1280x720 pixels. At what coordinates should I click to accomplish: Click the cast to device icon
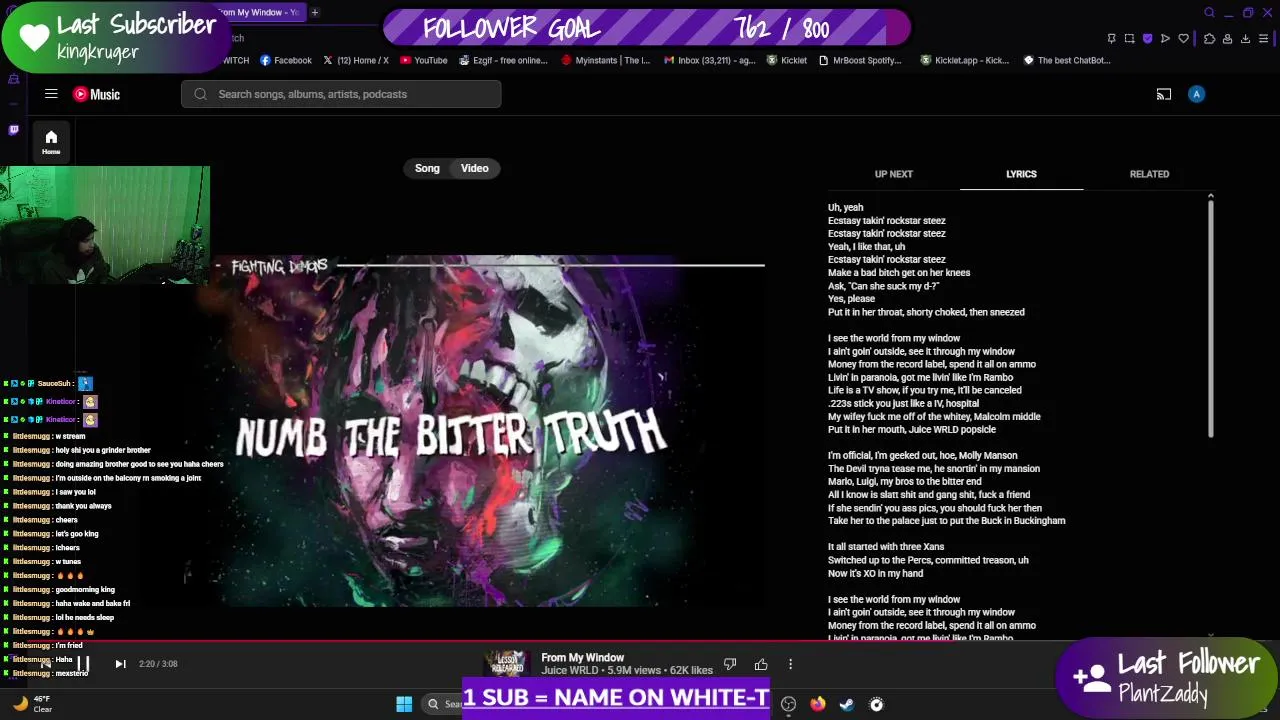point(1164,94)
